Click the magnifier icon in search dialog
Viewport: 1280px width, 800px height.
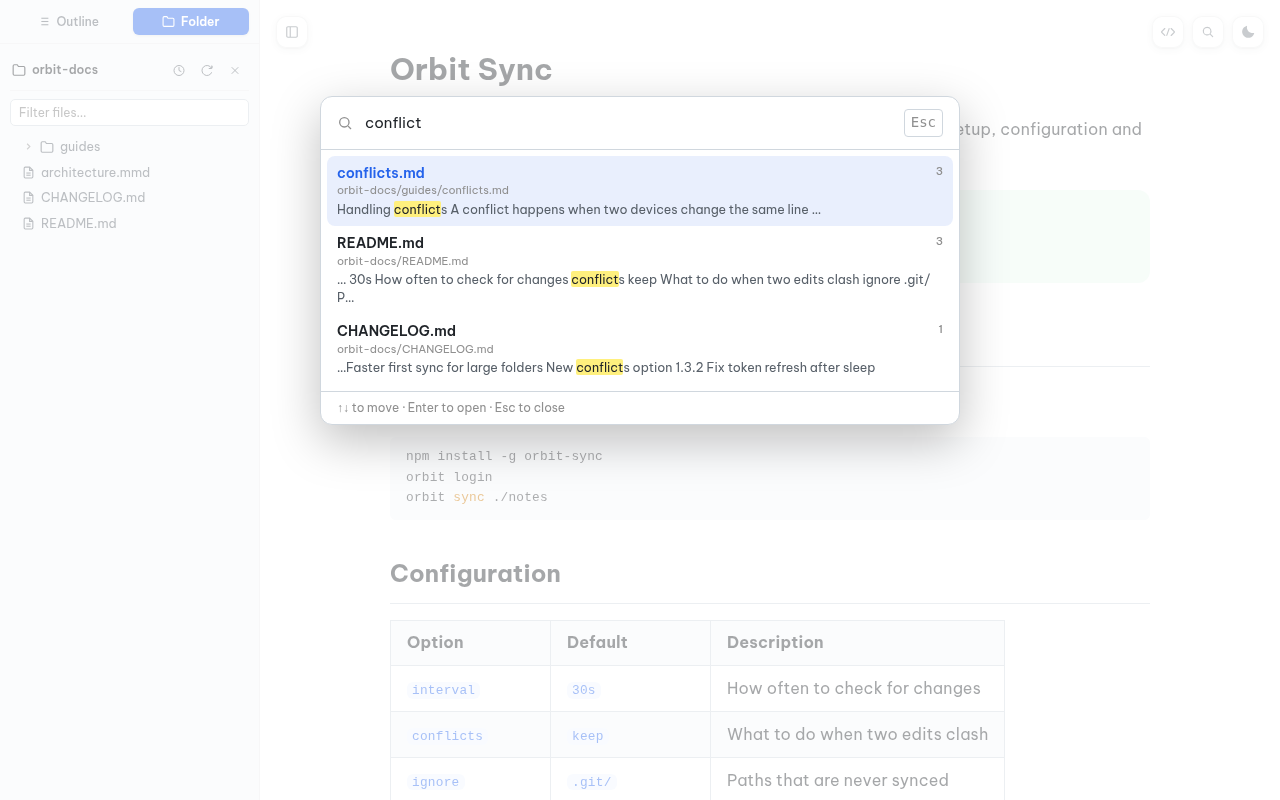pos(345,123)
